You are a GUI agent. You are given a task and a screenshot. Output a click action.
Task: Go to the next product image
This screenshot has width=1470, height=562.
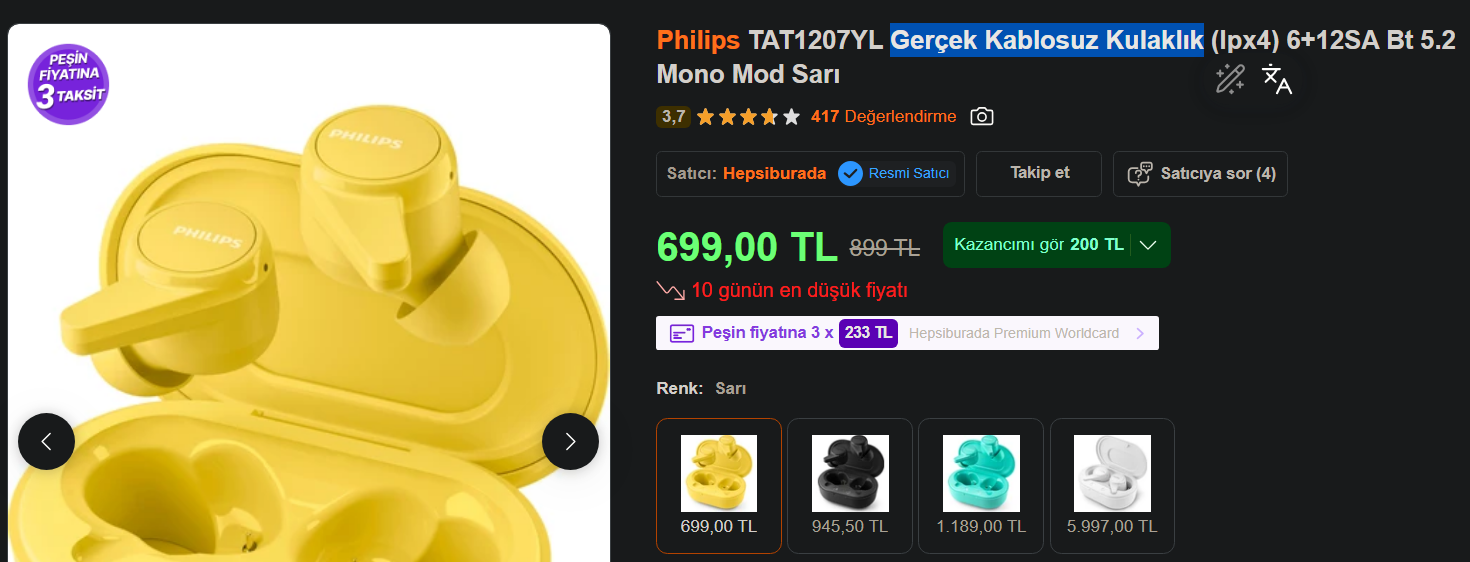(570, 441)
